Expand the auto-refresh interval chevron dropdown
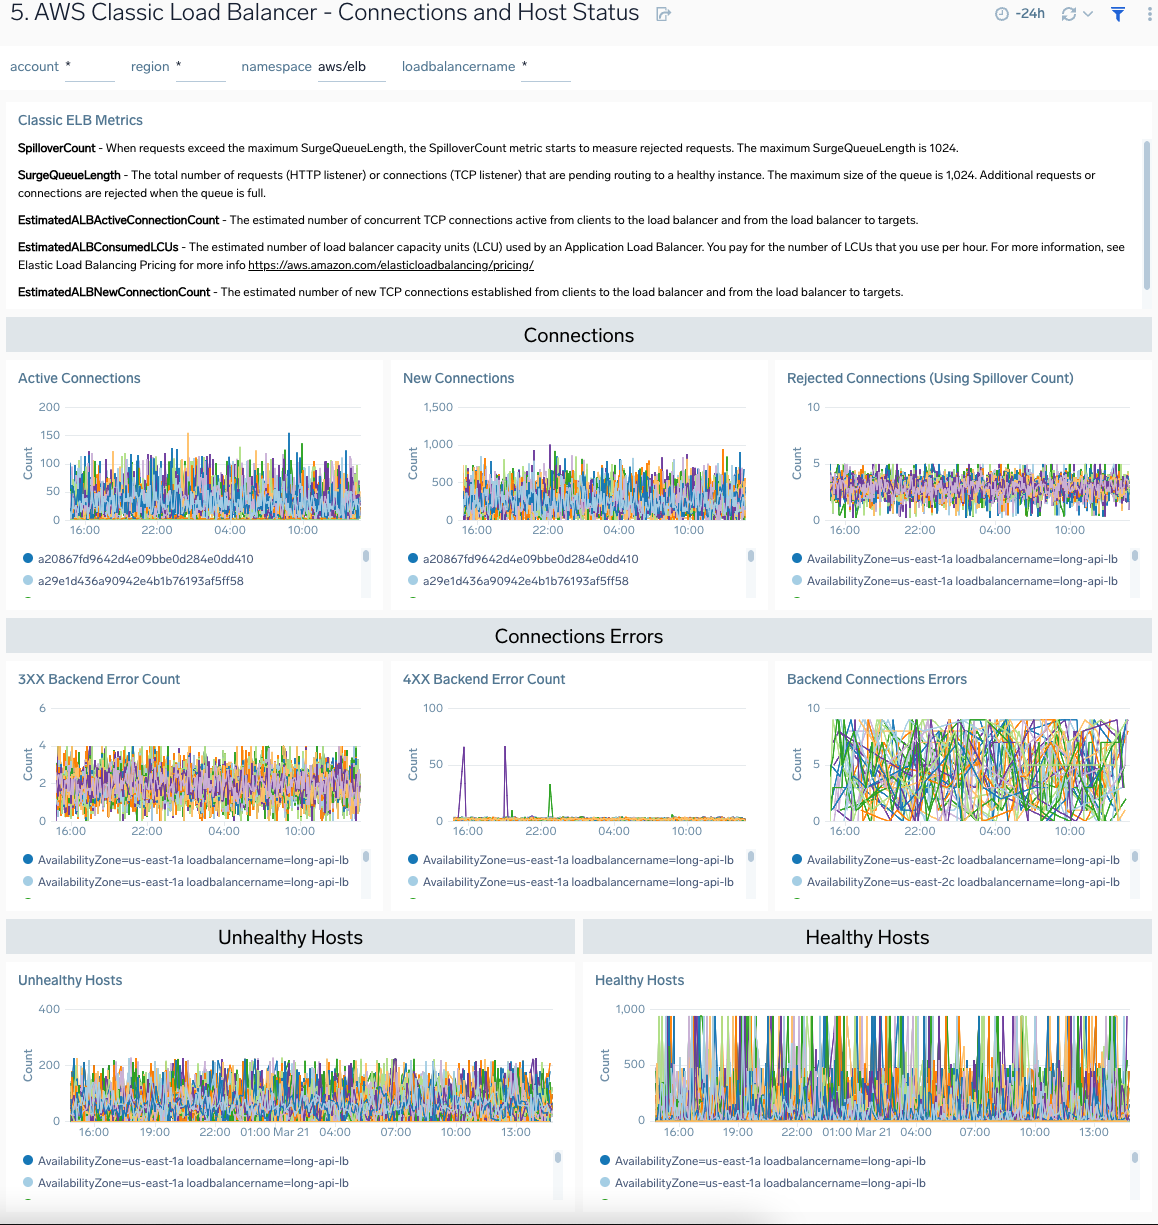The height and width of the screenshot is (1225, 1158). click(1086, 14)
